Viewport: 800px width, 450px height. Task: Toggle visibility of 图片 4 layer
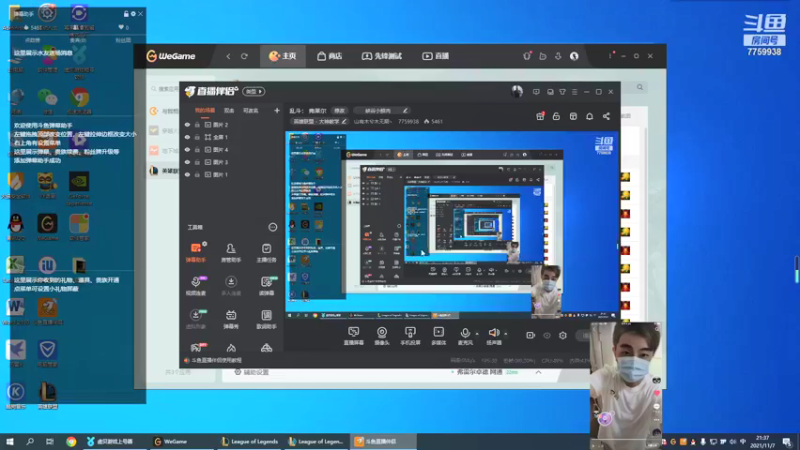(x=187, y=149)
